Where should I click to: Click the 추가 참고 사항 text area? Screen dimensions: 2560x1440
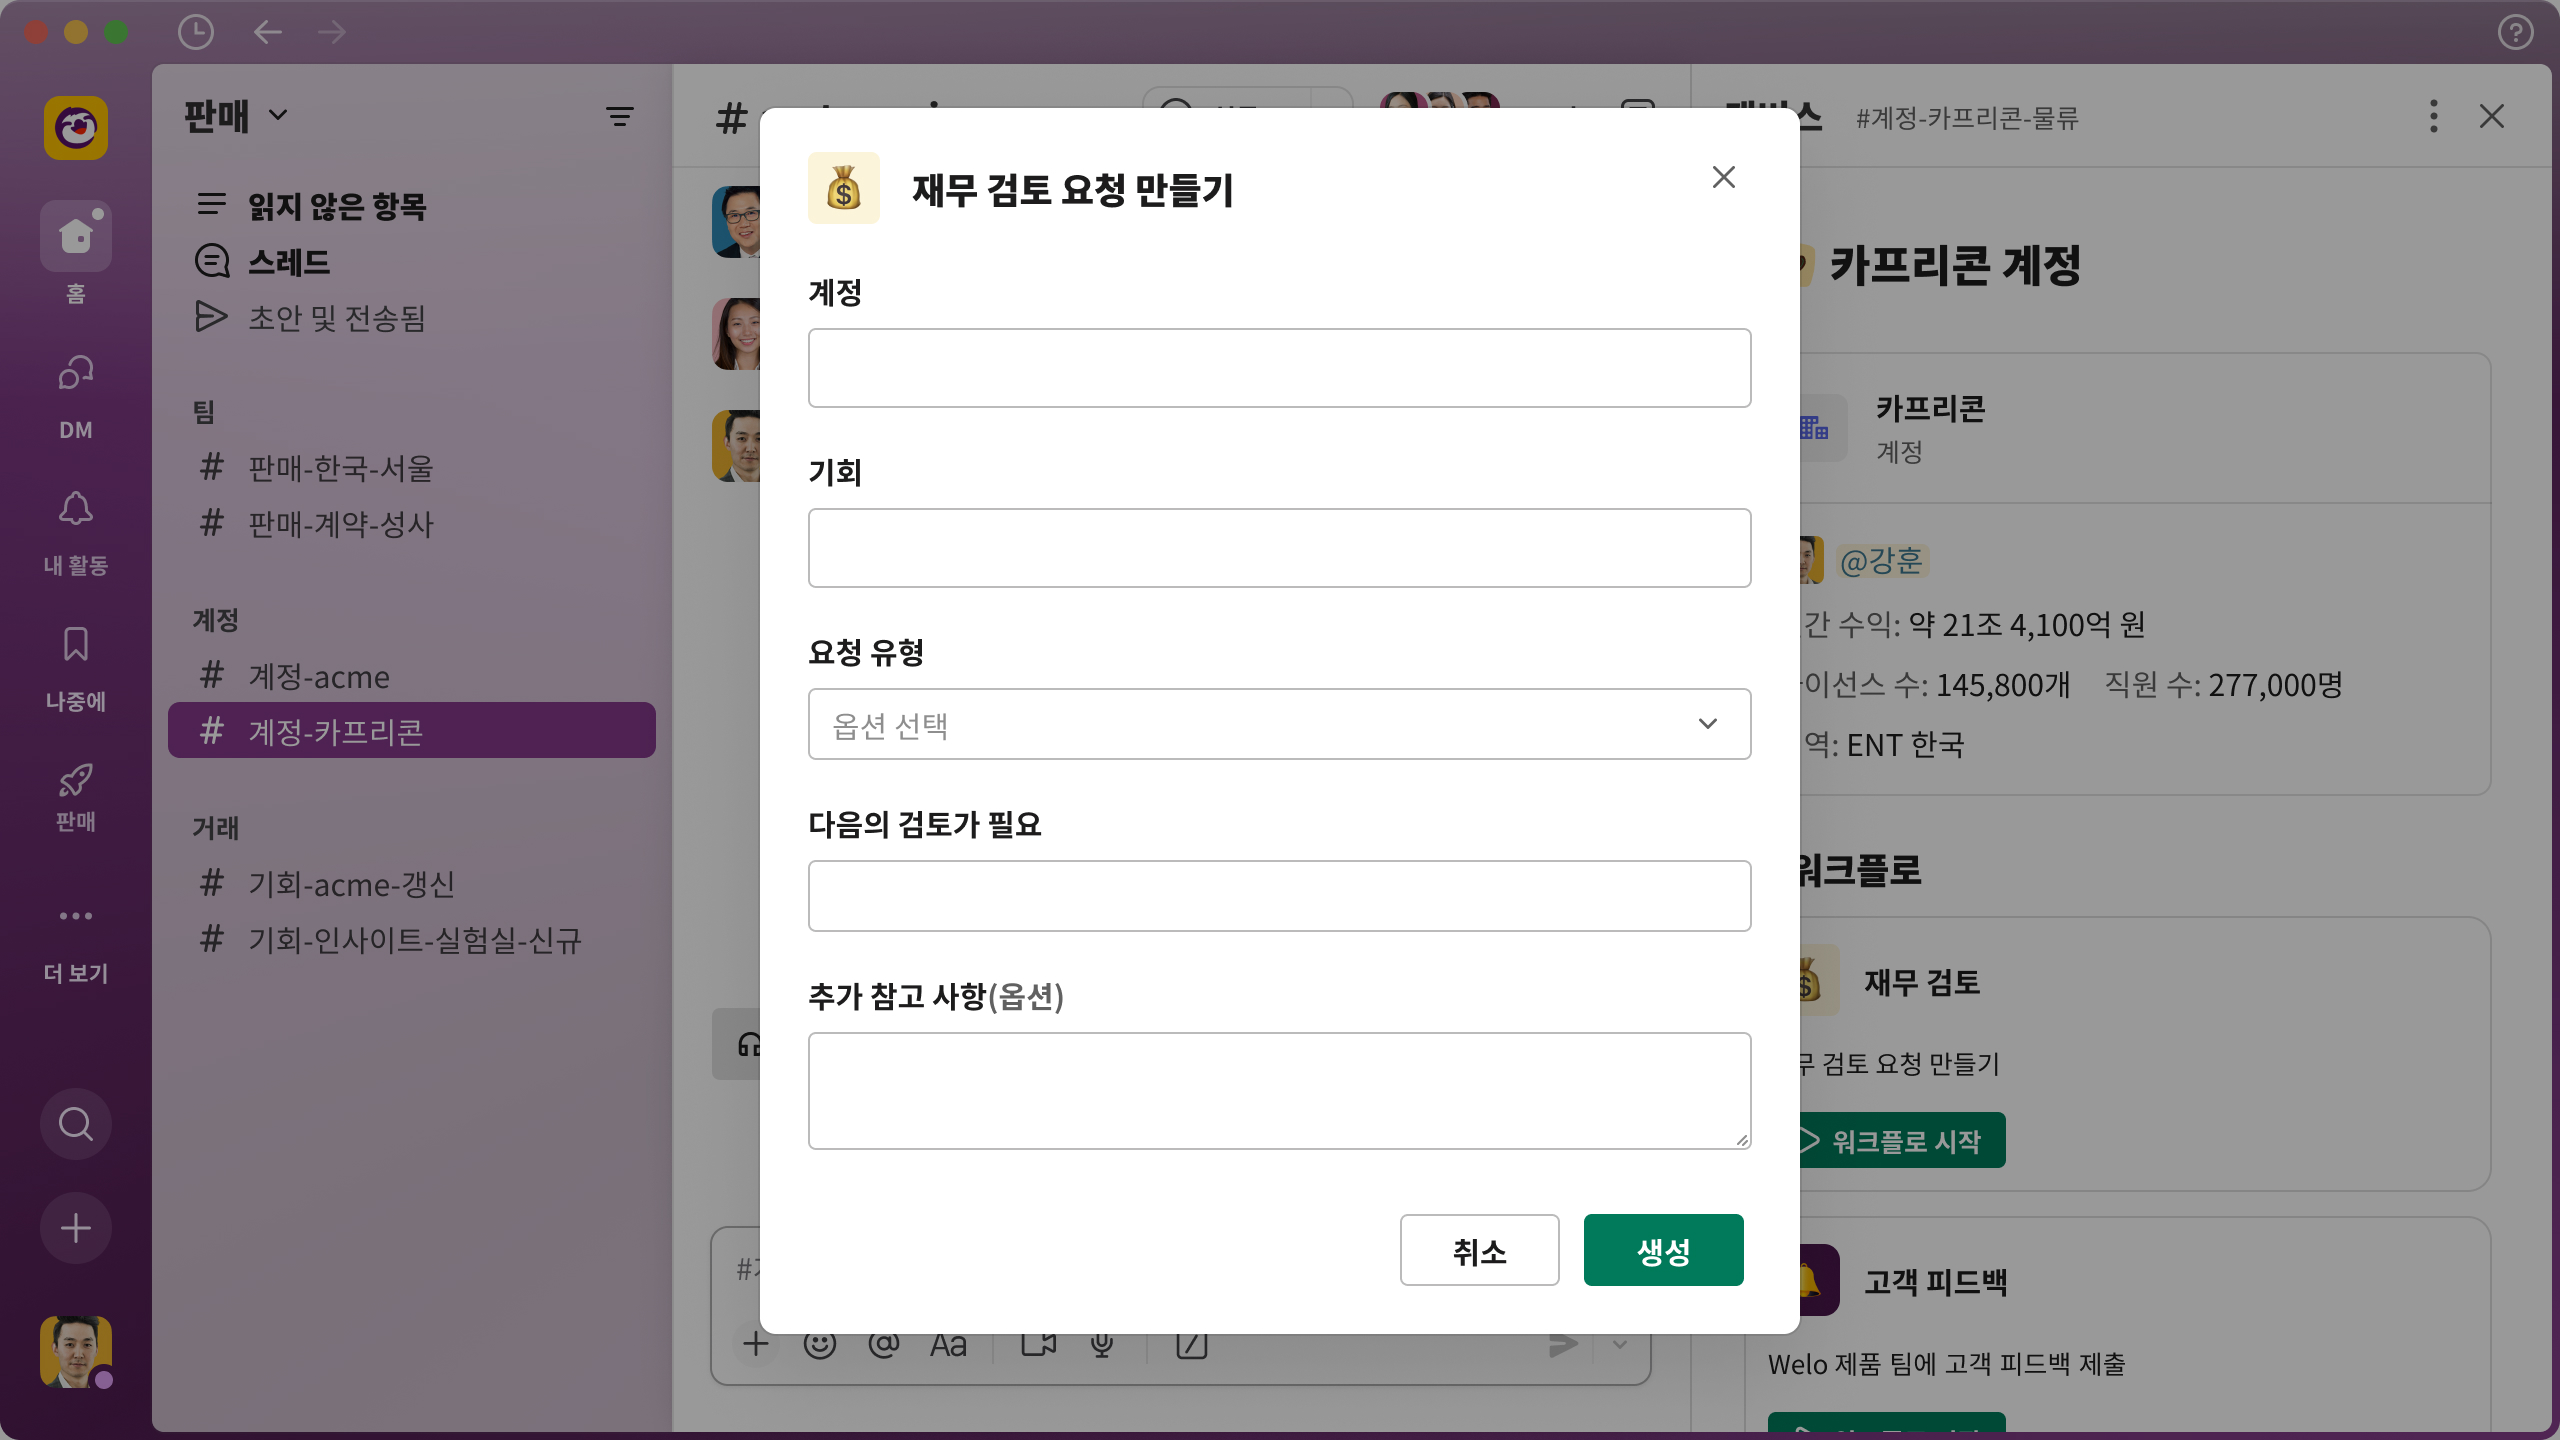[x=1279, y=1090]
